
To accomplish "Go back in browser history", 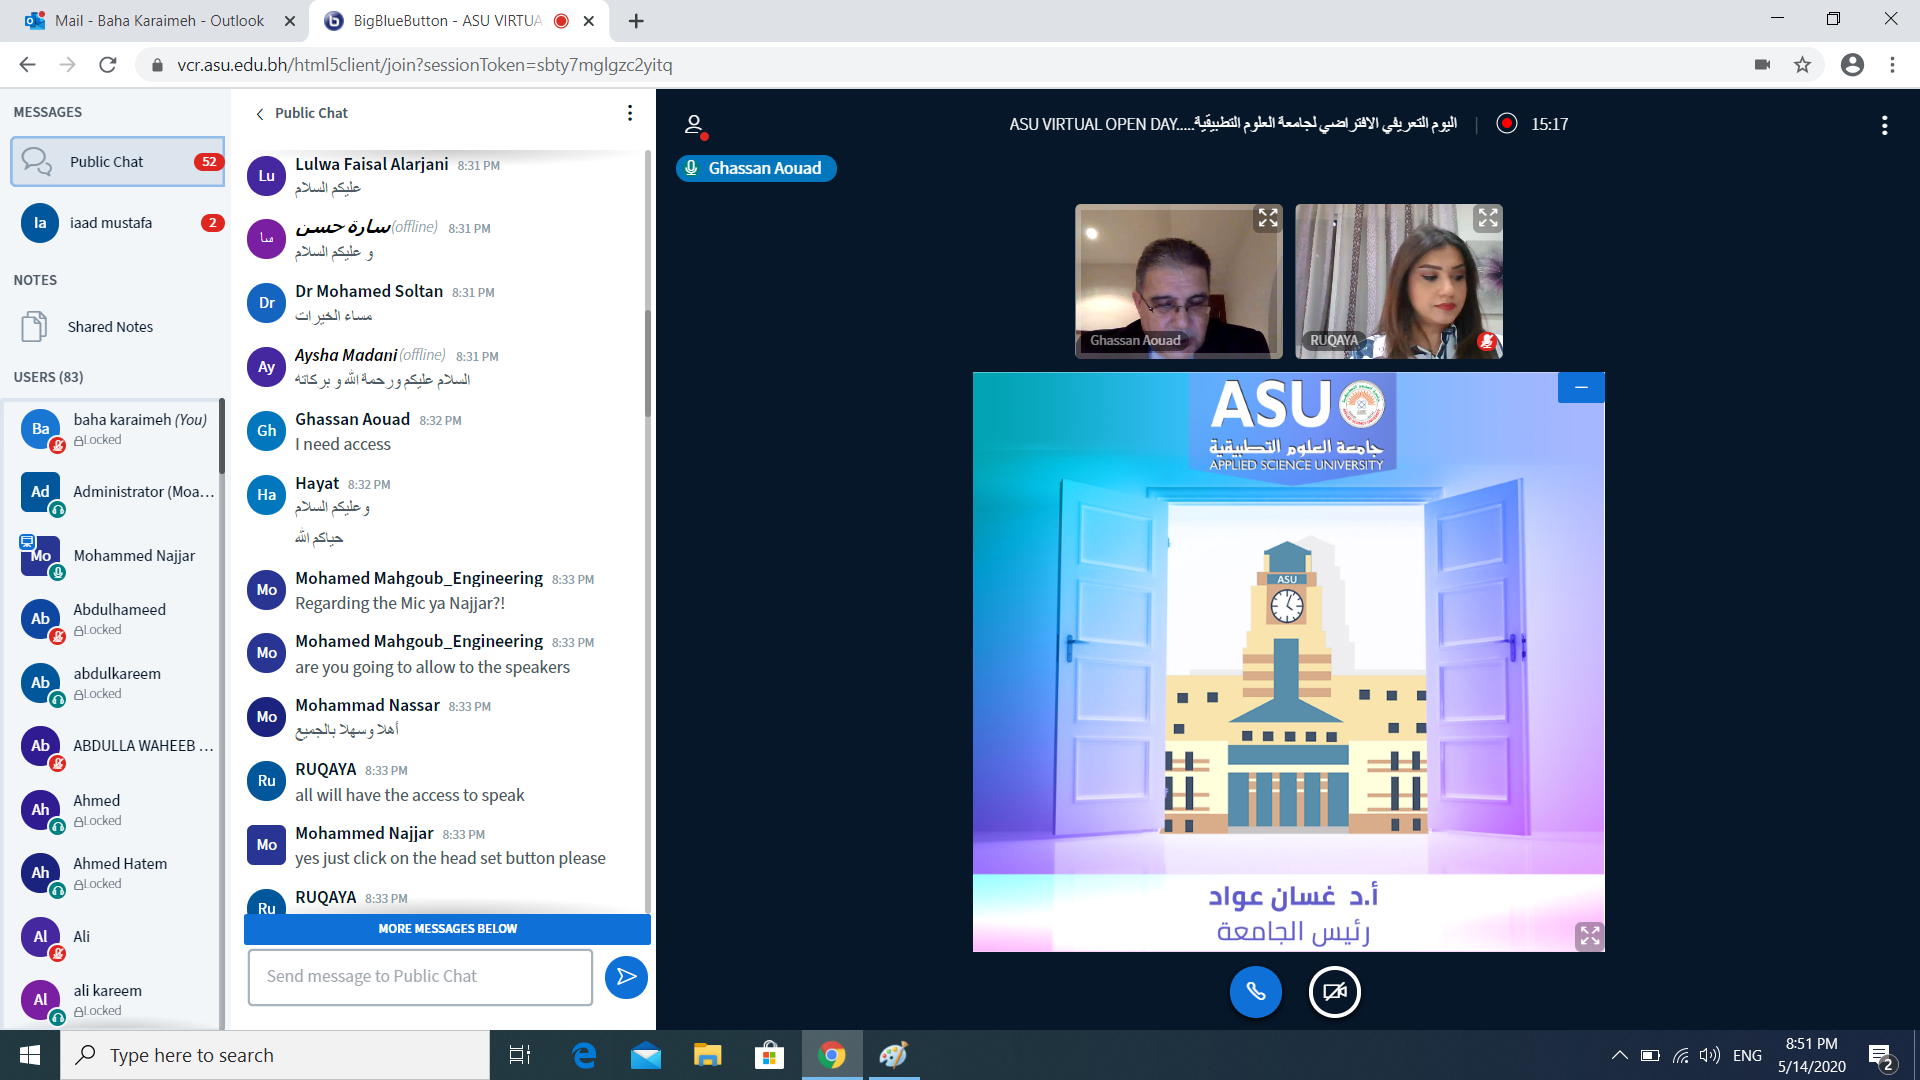I will click(27, 65).
